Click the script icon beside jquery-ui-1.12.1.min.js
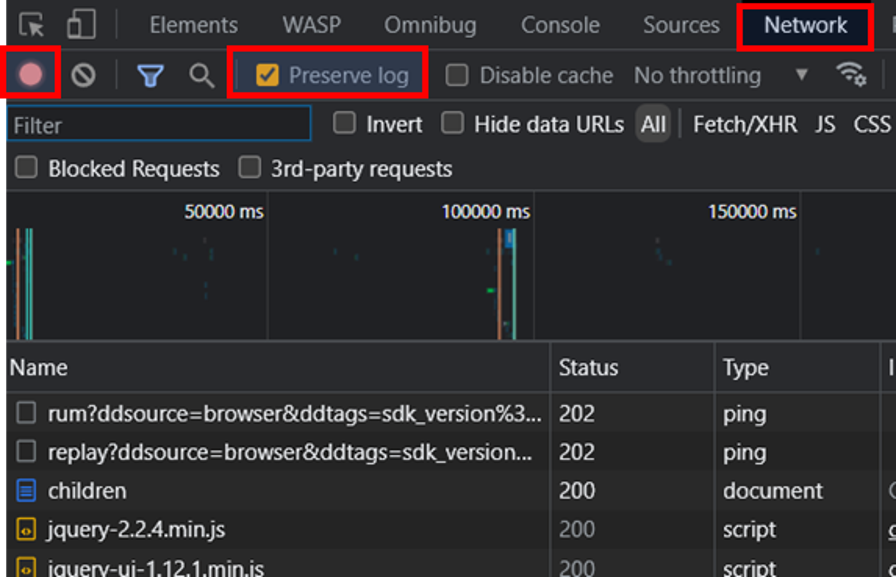Screen dimensions: 896x577 pyautogui.click(x=26, y=568)
